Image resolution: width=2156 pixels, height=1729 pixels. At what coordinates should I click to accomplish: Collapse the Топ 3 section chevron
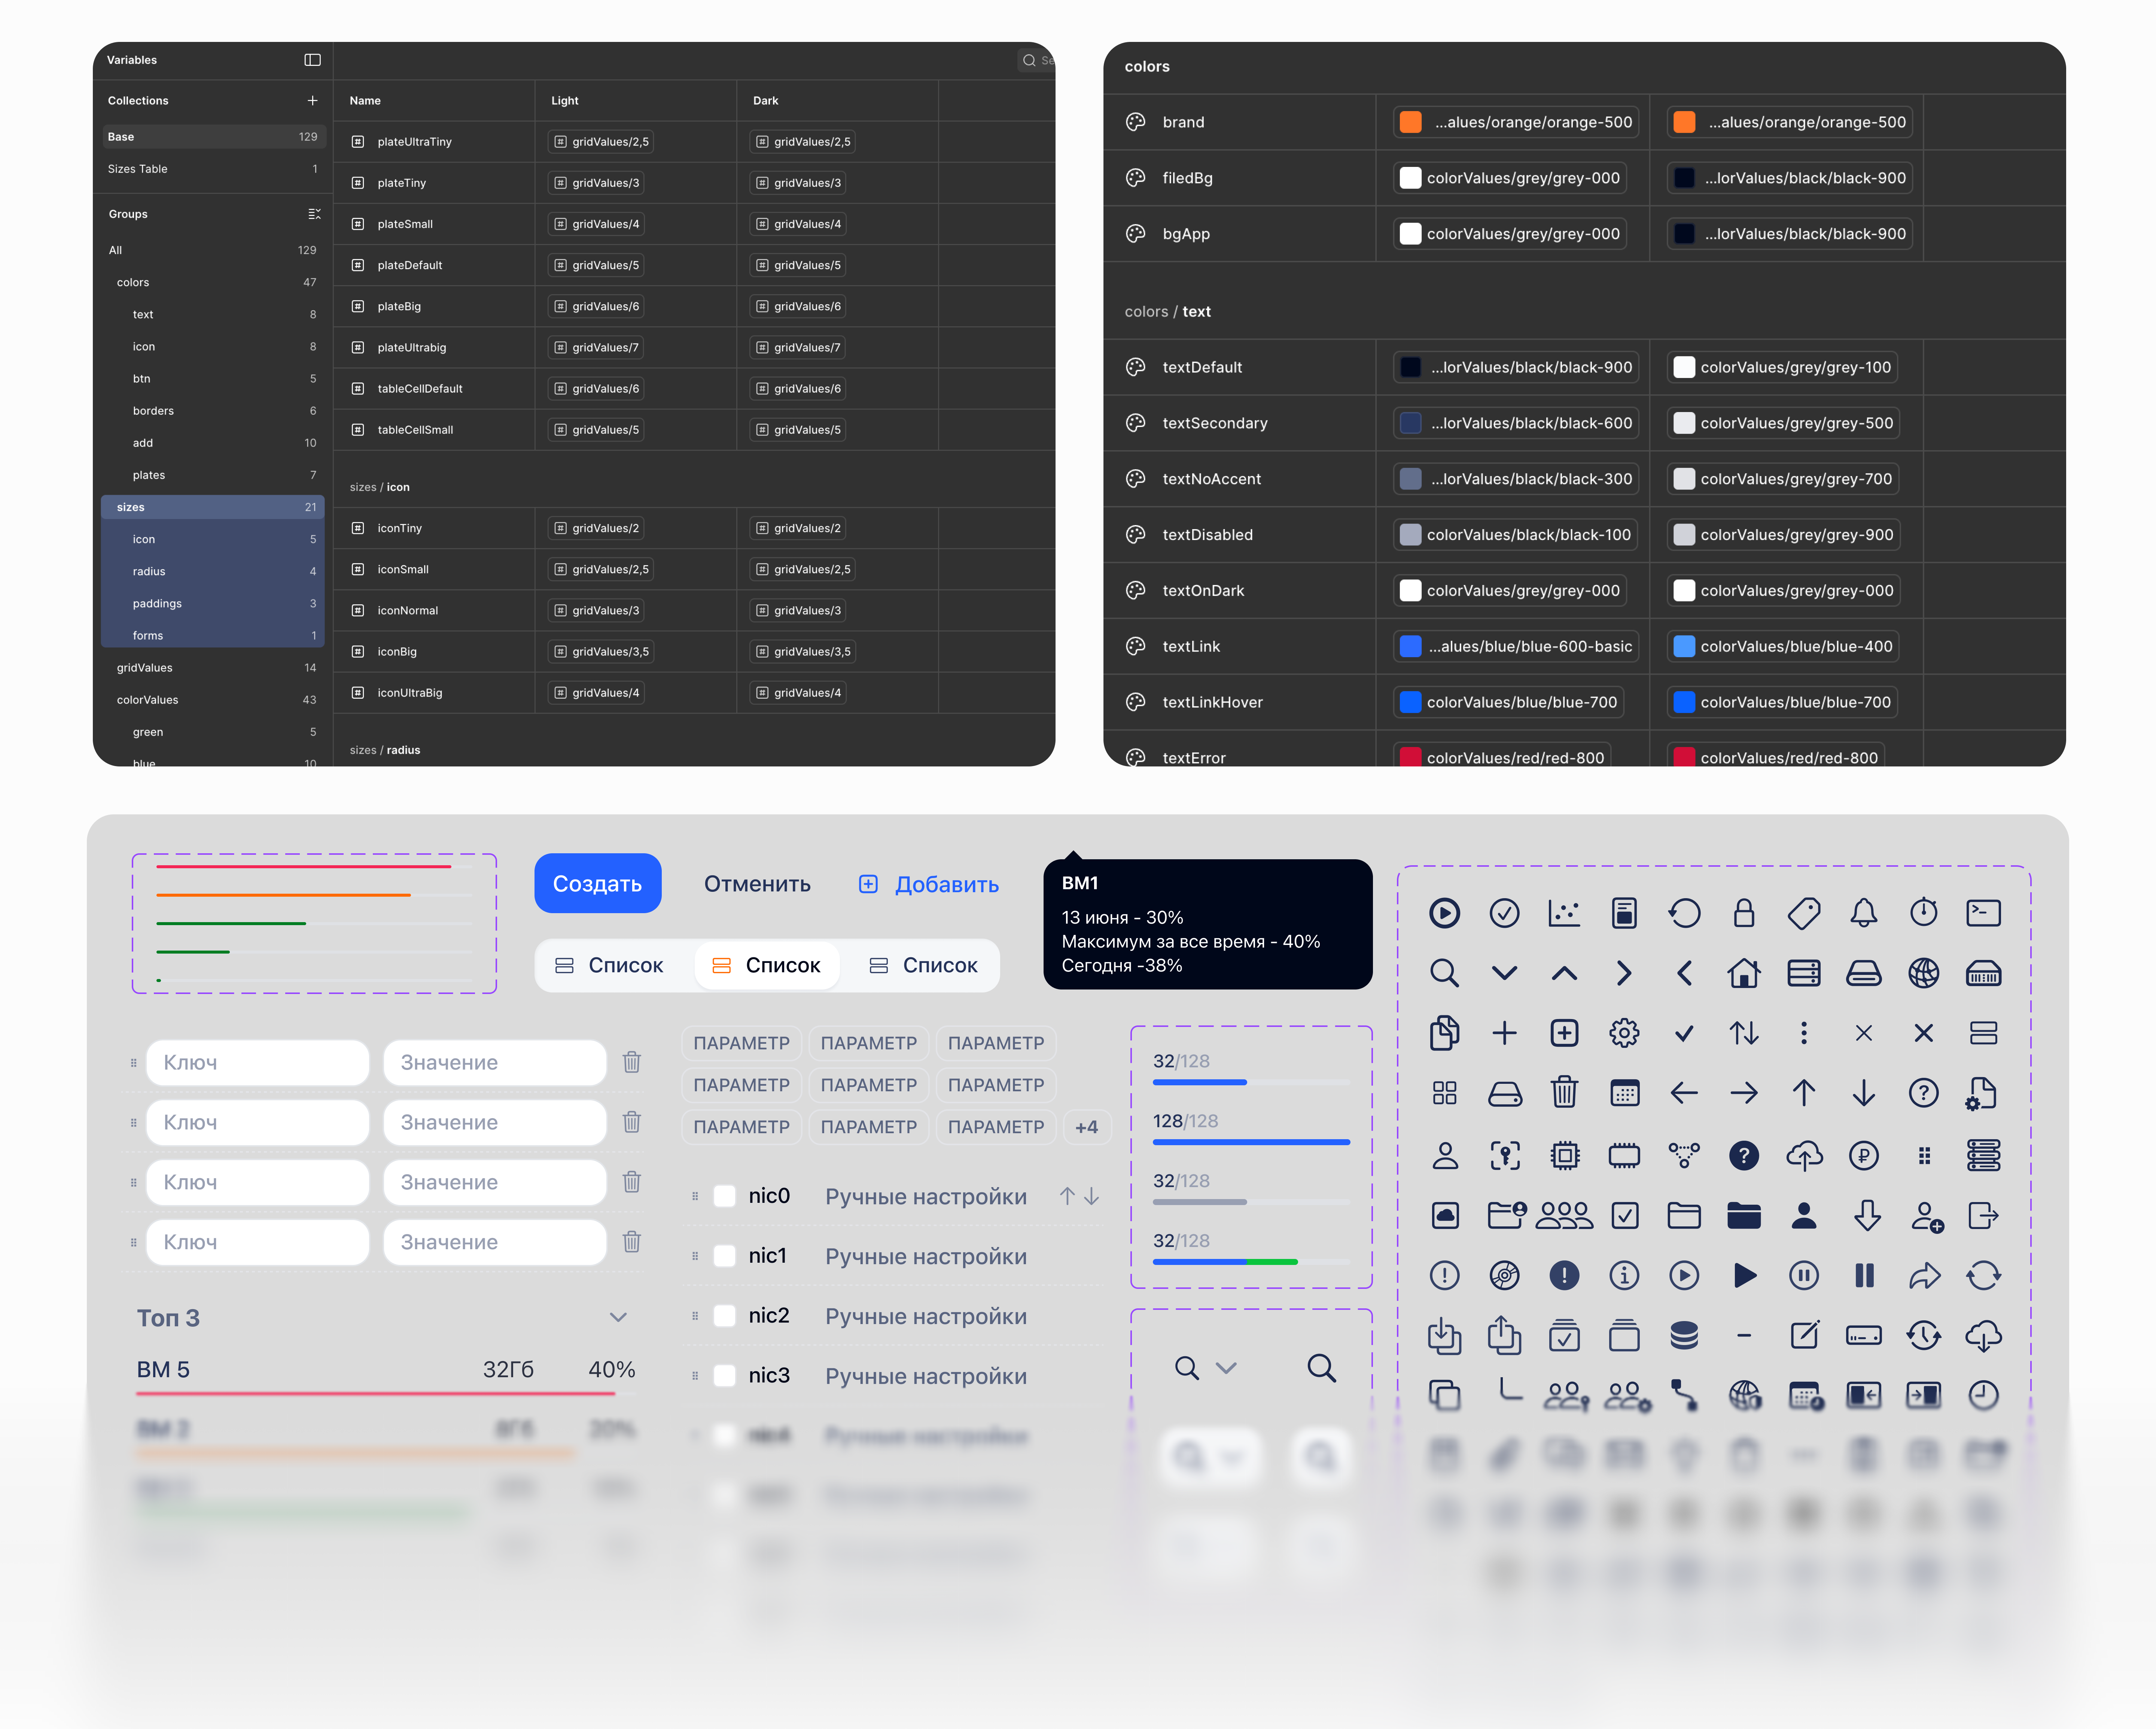[x=618, y=1317]
